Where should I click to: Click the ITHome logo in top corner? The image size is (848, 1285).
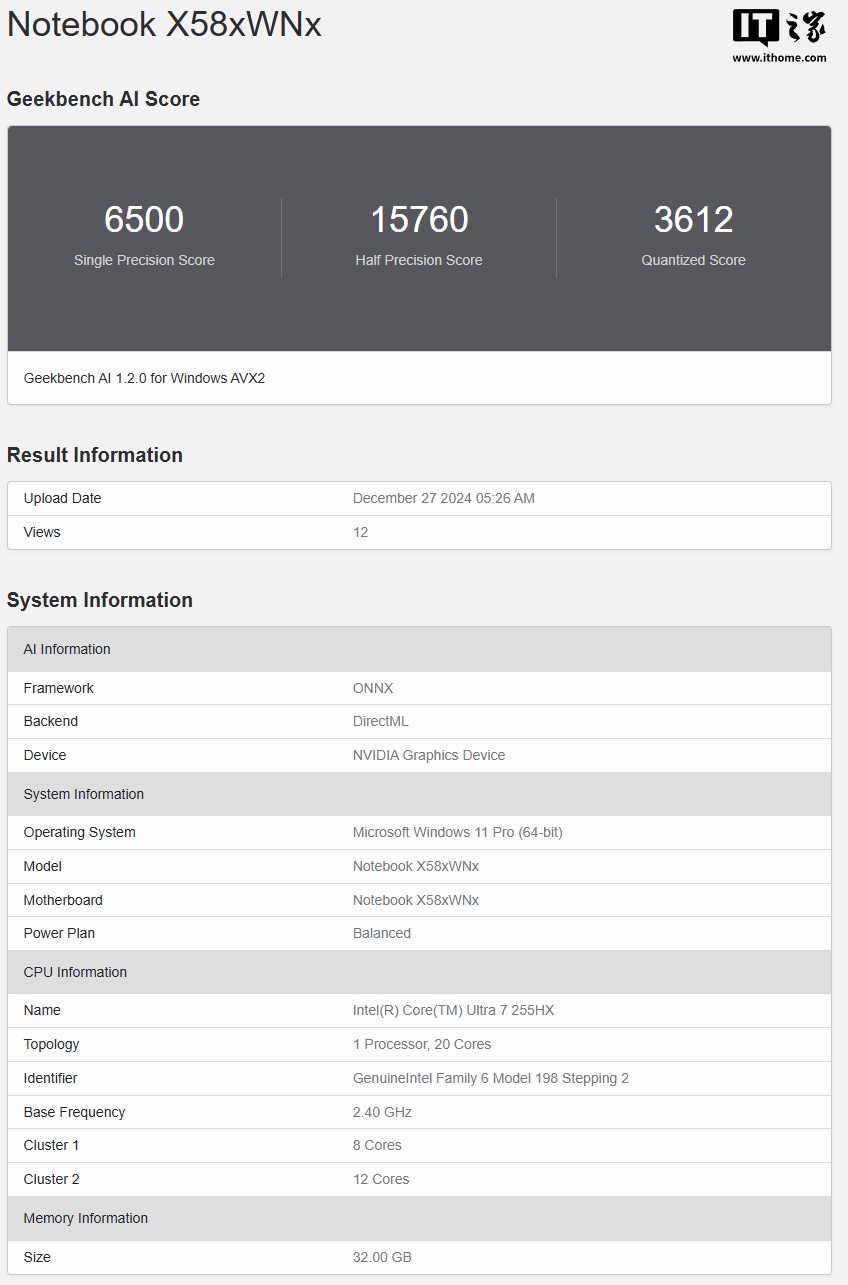click(x=779, y=28)
